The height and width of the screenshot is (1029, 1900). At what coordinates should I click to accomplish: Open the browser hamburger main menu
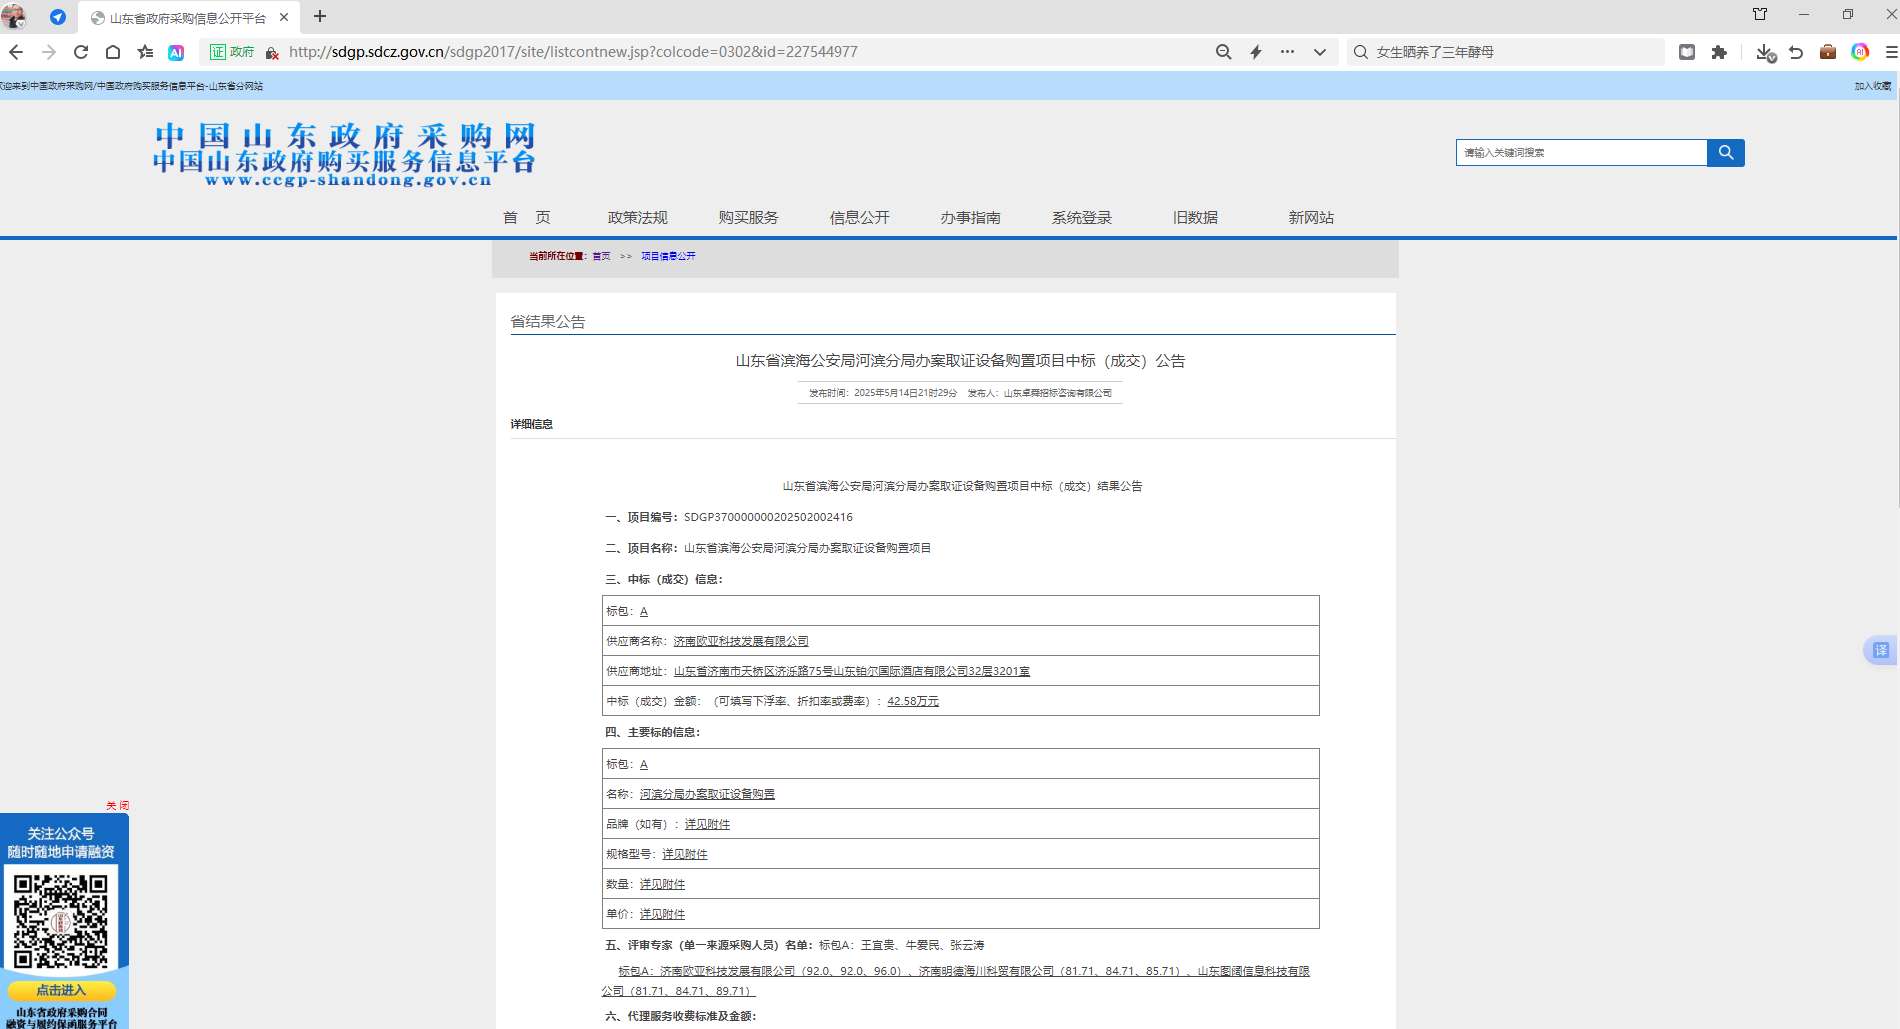coord(1890,52)
